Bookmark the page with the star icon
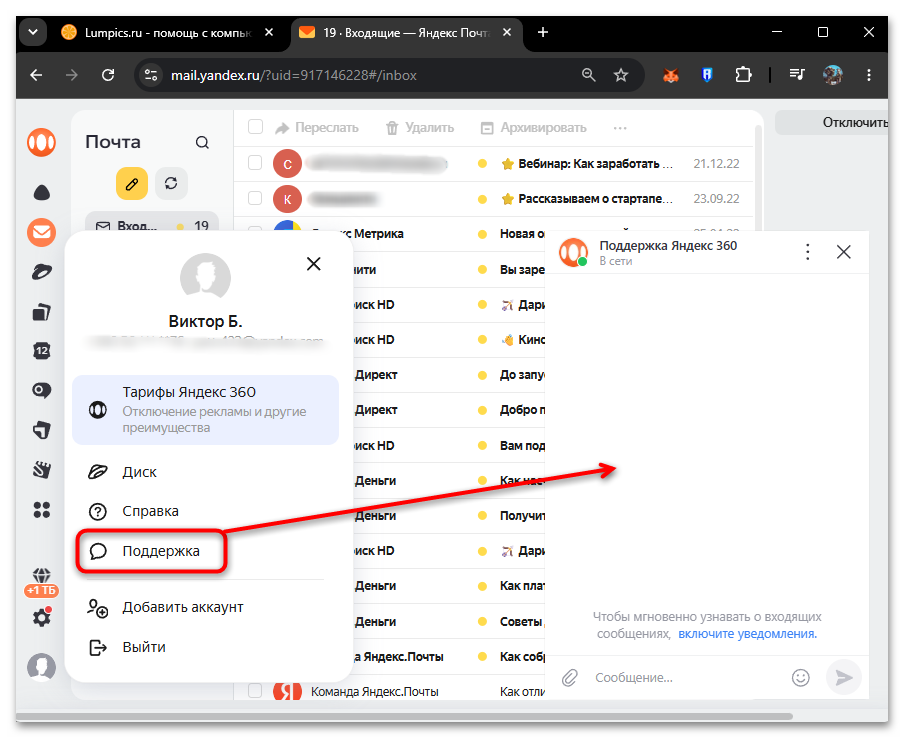This screenshot has width=904, height=738. click(x=620, y=75)
